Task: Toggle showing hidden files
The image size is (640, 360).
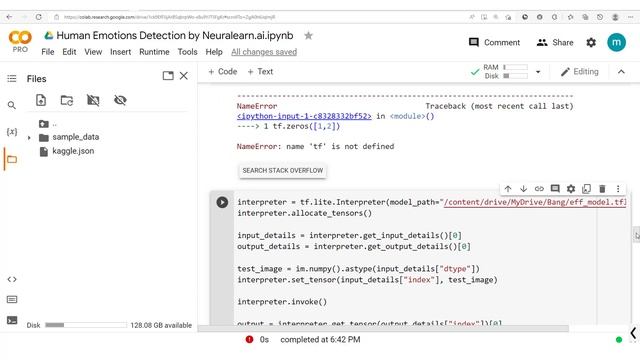Action: [x=120, y=100]
